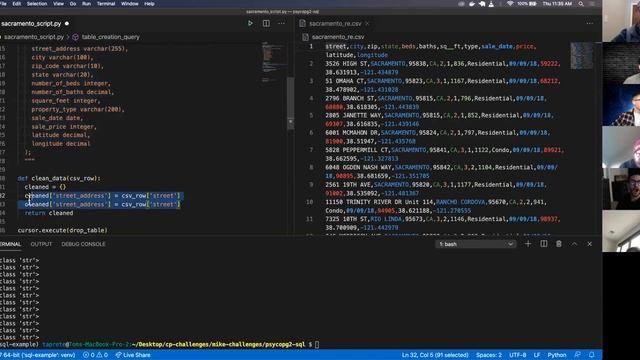Viewport: 640px width, 360px height.
Task: Click the left editor vertical scrollbar
Action: click(x=291, y=103)
